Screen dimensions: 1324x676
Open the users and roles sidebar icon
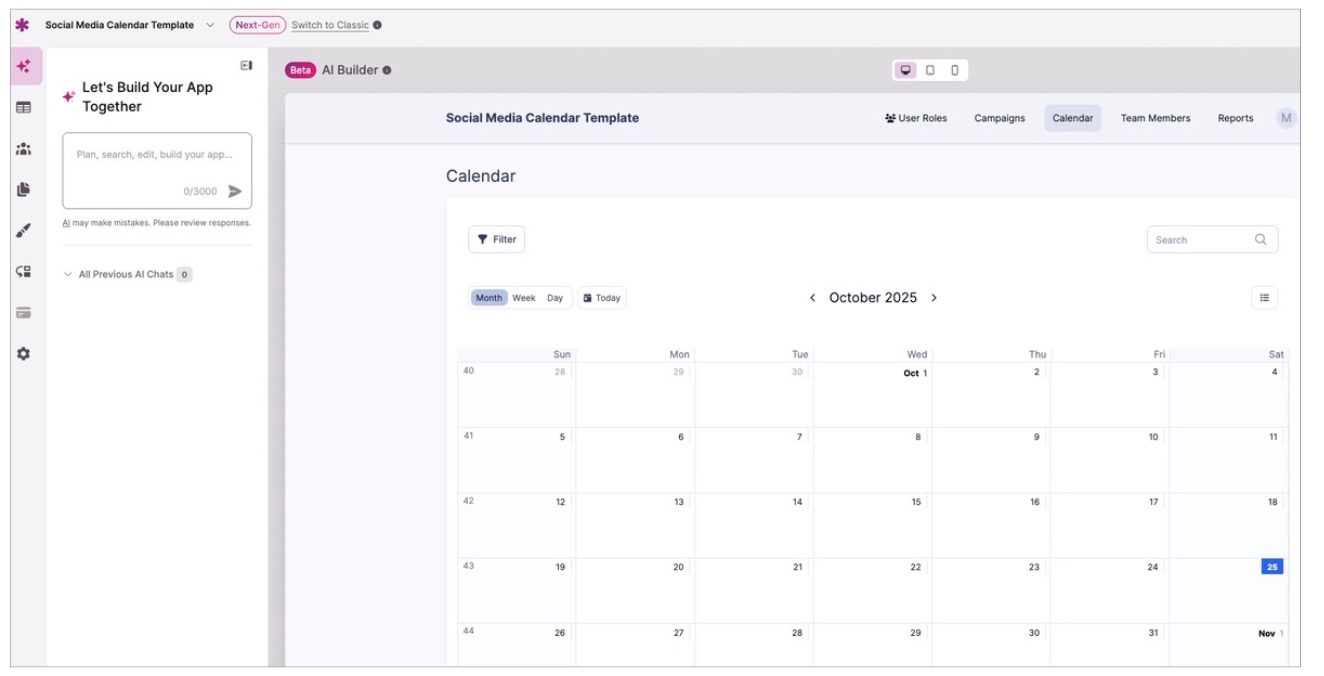click(x=24, y=149)
